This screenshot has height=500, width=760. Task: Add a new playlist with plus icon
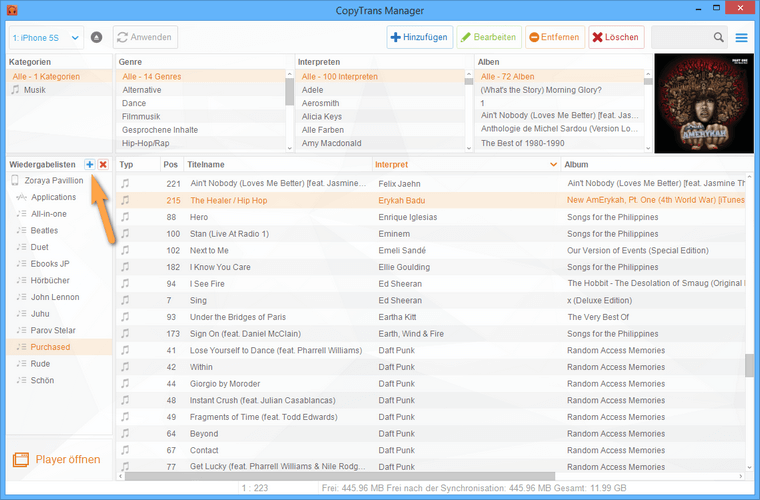(89, 165)
